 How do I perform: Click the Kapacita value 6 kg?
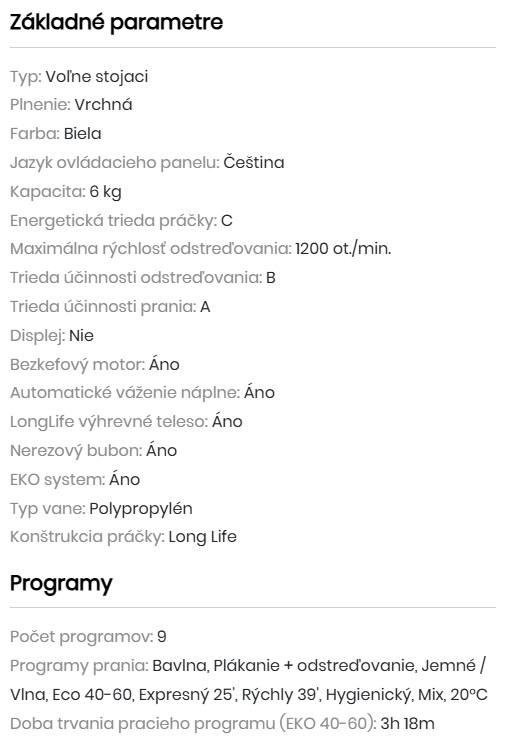106,192
